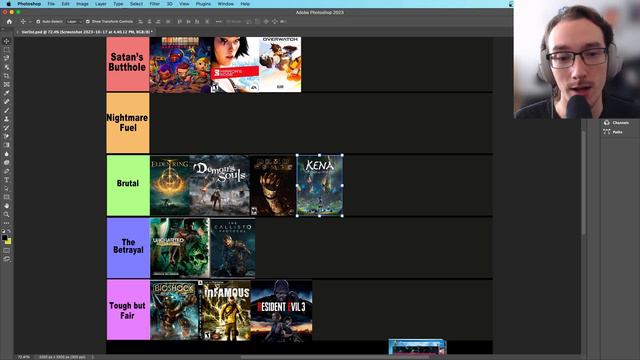The height and width of the screenshot is (360, 640).
Task: Click the align right edges icon
Action: 158,22
